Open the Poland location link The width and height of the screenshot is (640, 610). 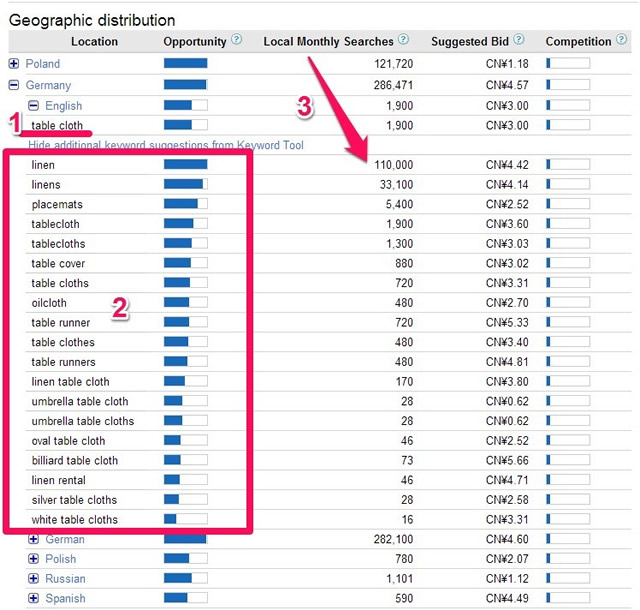43,64
